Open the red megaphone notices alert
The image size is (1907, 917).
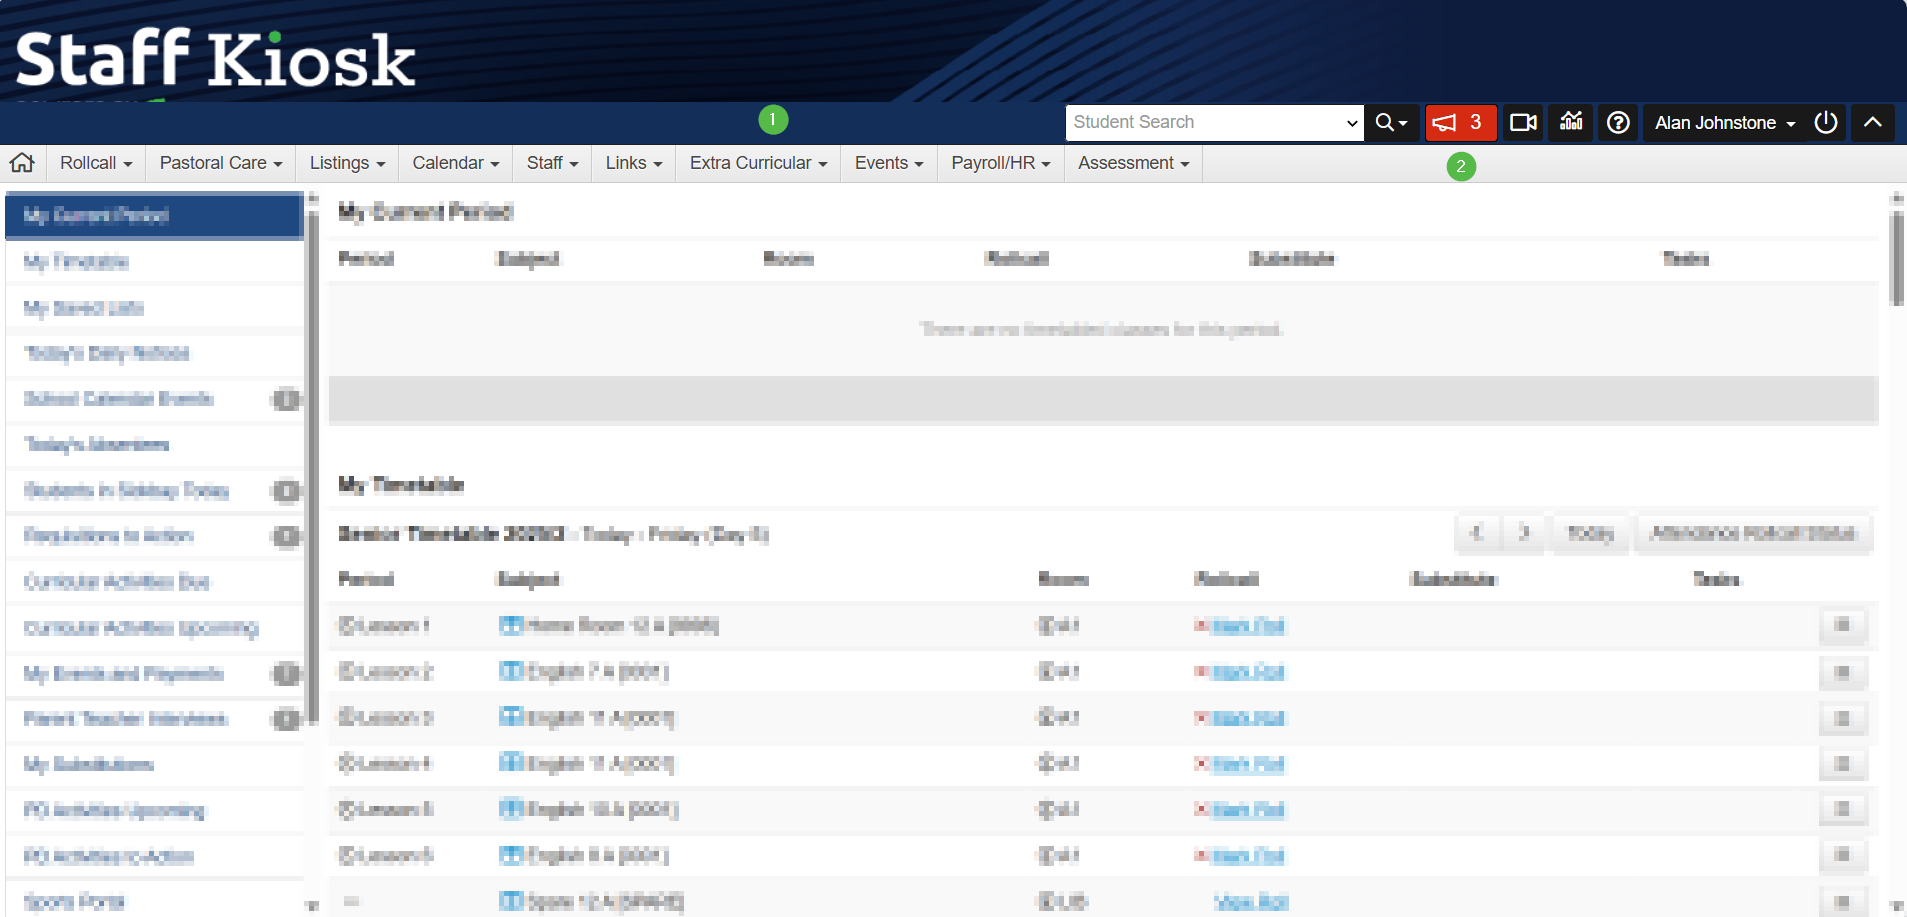coord(1460,123)
